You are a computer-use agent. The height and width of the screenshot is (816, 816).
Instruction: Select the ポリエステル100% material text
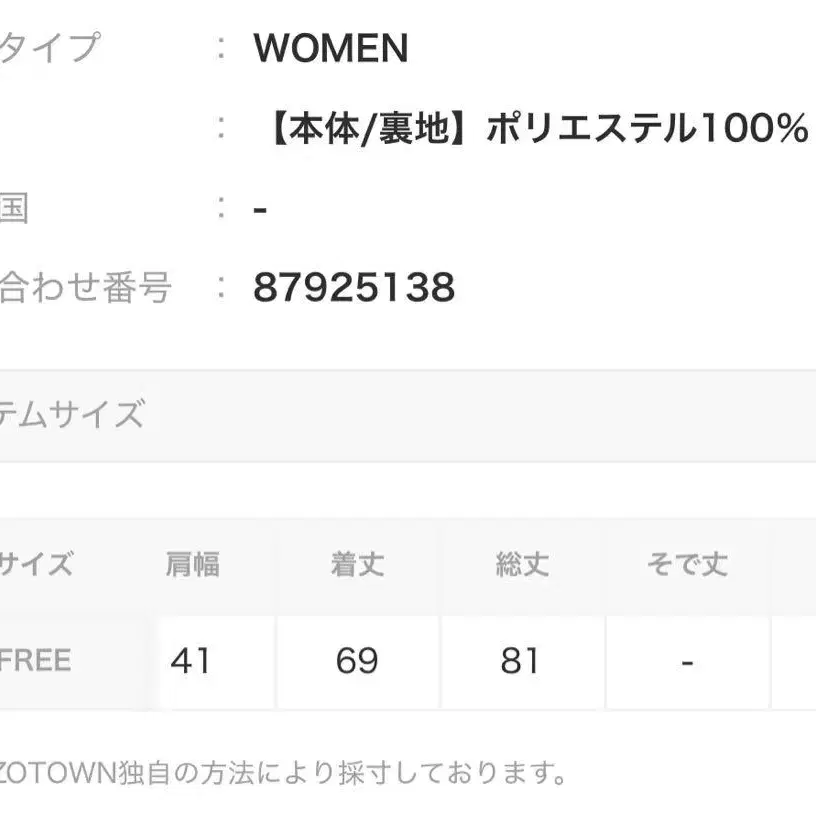[x=646, y=128]
